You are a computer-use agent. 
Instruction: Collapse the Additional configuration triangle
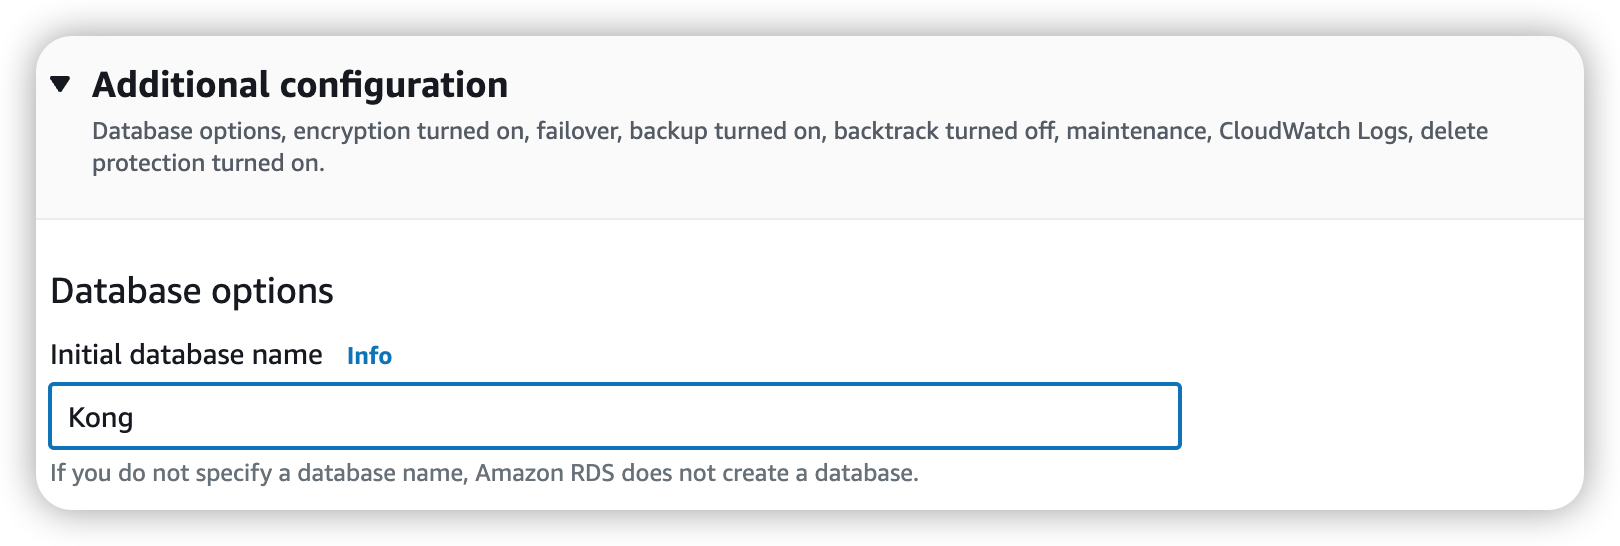pyautogui.click(x=61, y=85)
